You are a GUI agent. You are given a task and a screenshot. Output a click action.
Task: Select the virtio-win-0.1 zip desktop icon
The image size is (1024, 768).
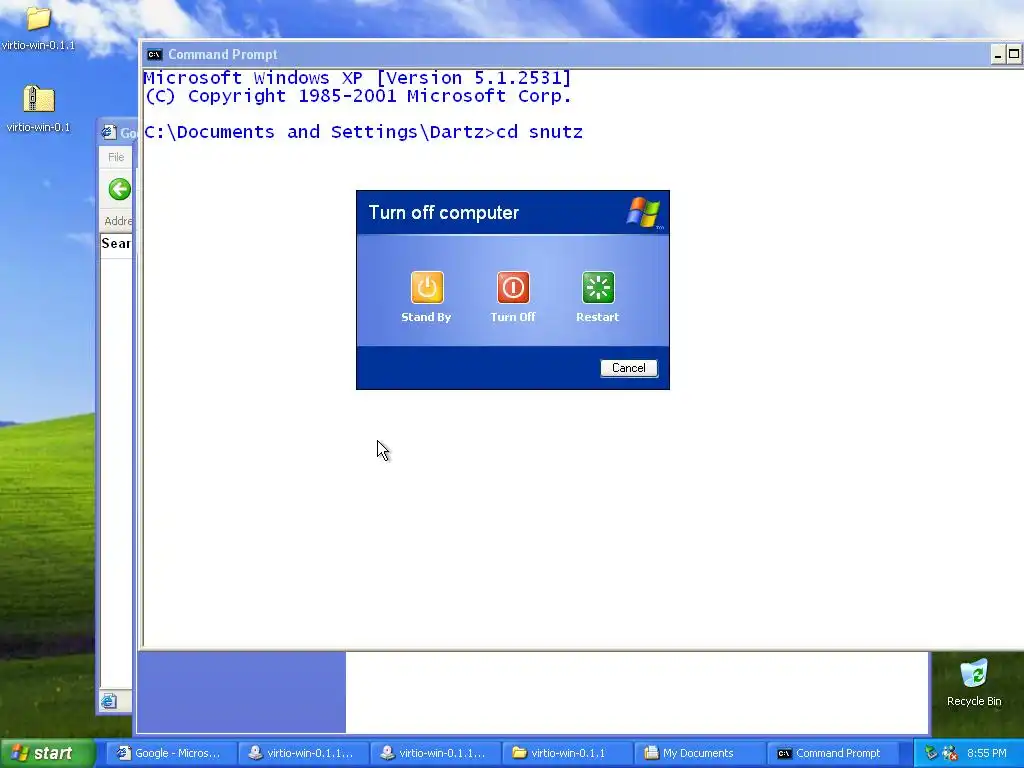38,108
